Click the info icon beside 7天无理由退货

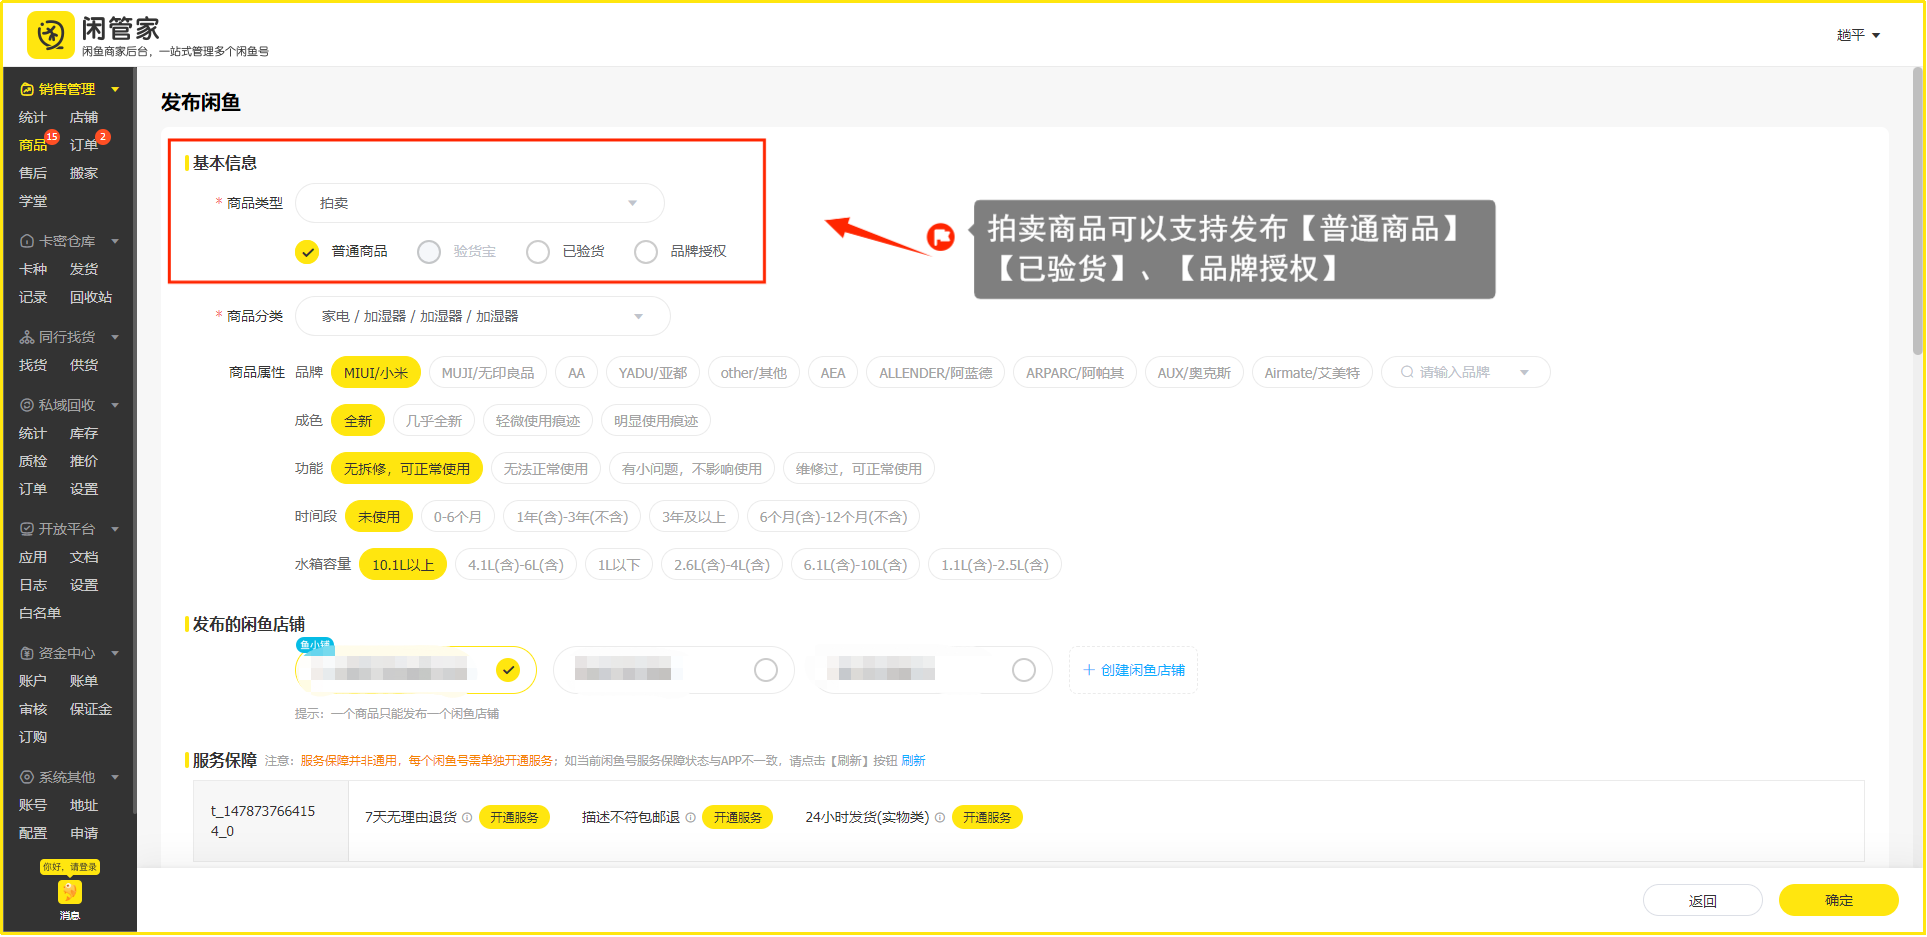[467, 818]
